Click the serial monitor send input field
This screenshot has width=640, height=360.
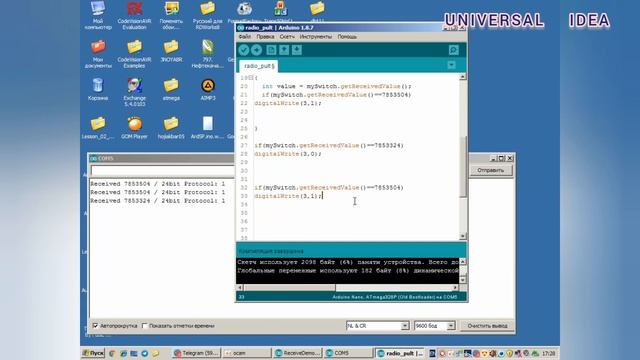(163, 170)
